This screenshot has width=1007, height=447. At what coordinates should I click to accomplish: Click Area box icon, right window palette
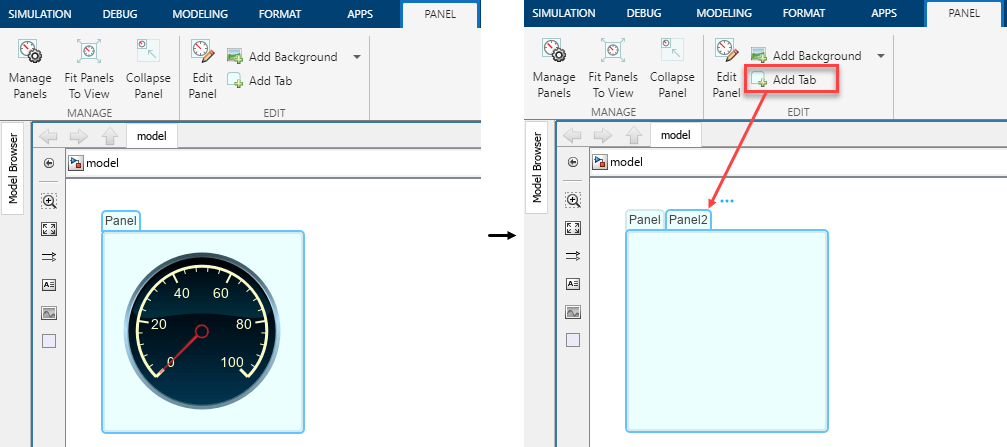point(573,340)
